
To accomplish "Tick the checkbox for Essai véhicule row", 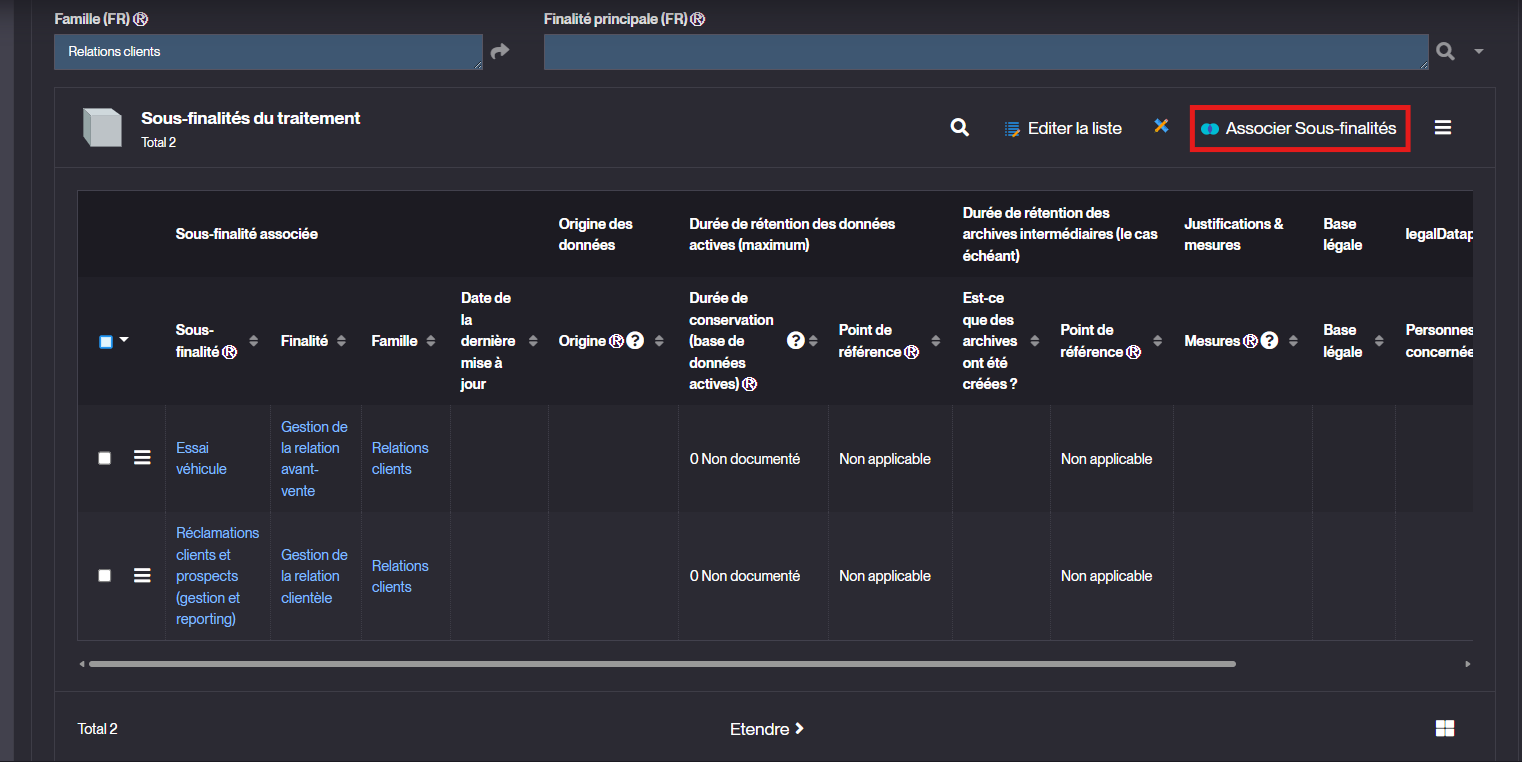I will (105, 458).
